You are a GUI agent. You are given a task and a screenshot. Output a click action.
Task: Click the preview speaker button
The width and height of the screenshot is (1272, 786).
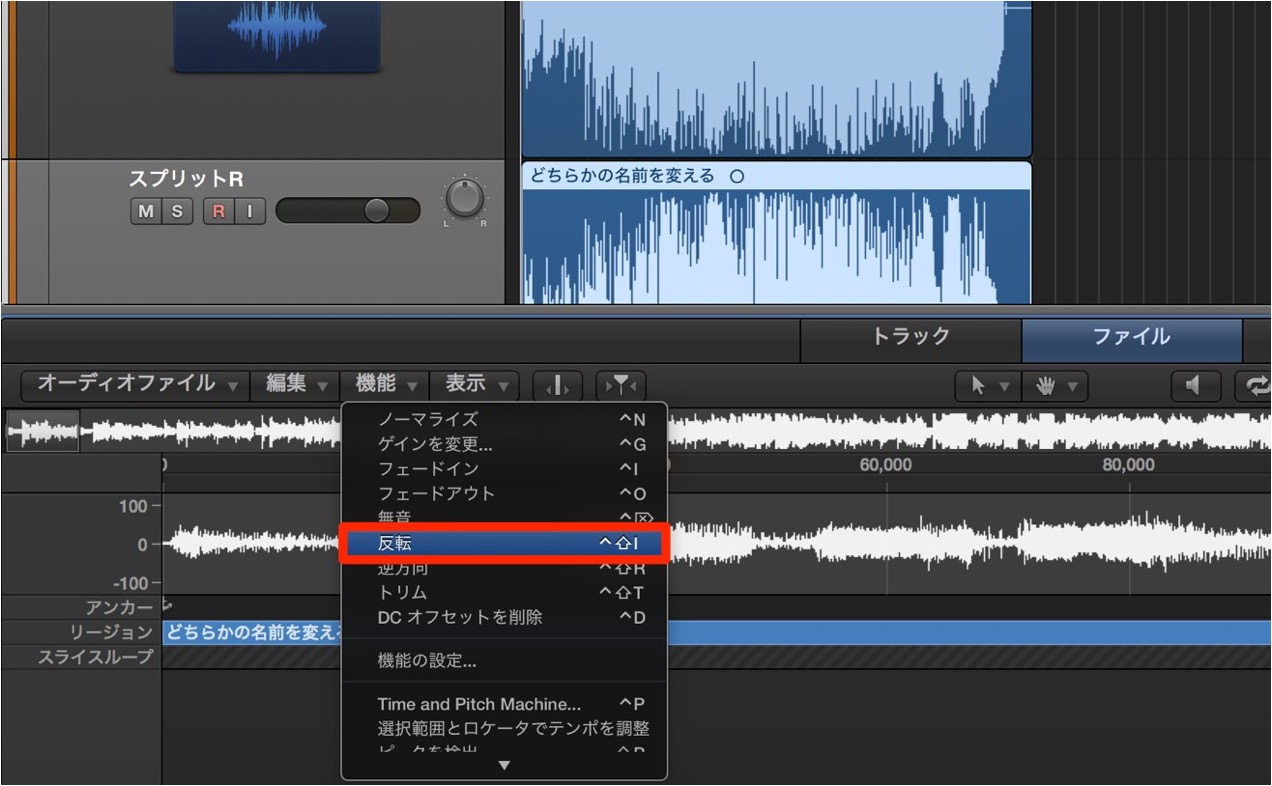1196,385
